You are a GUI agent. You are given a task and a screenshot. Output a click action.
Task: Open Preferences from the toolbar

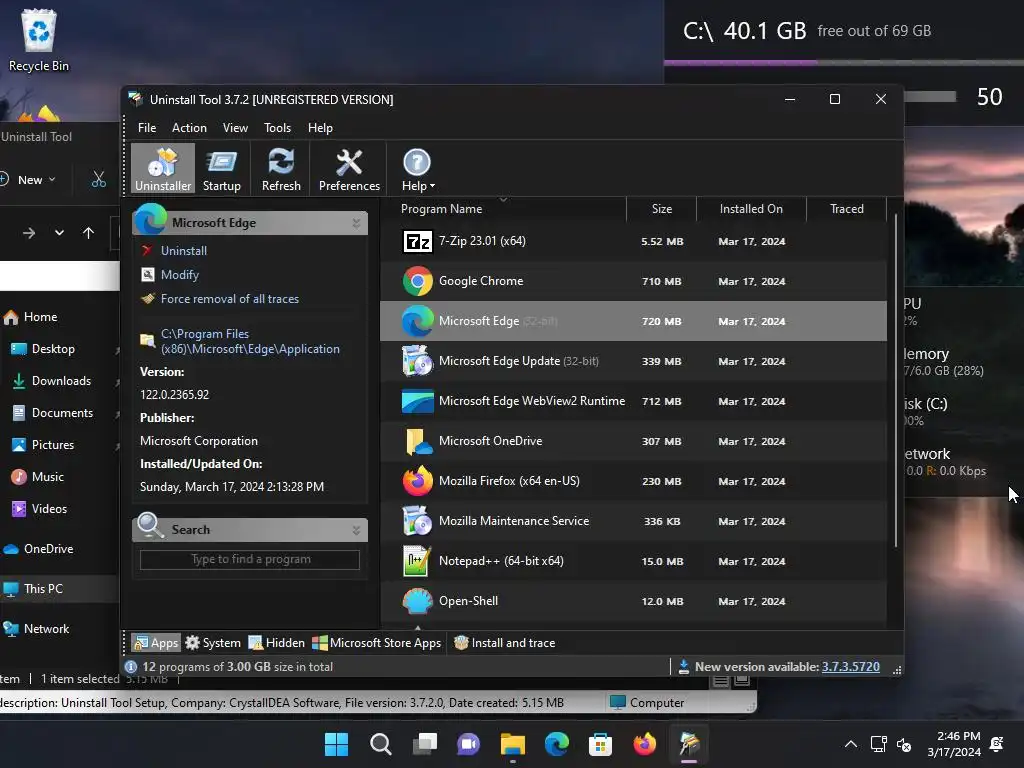[x=349, y=168]
